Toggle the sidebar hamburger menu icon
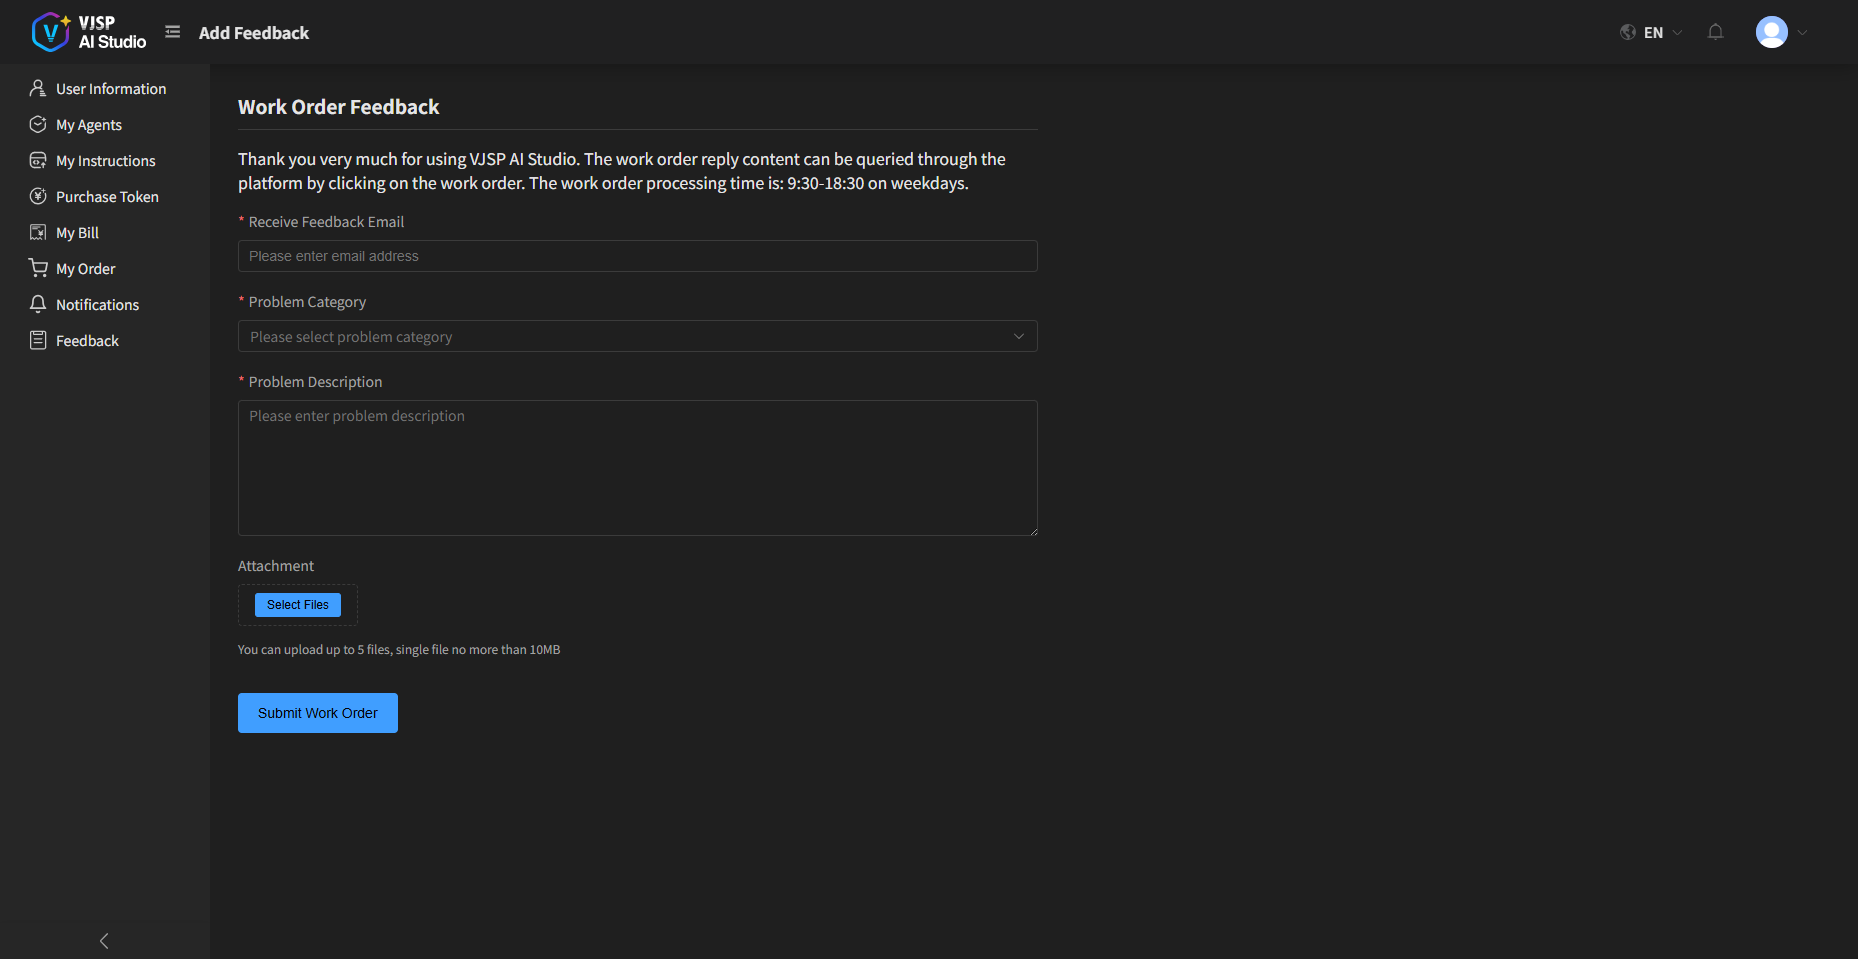1858x959 pixels. (x=173, y=32)
